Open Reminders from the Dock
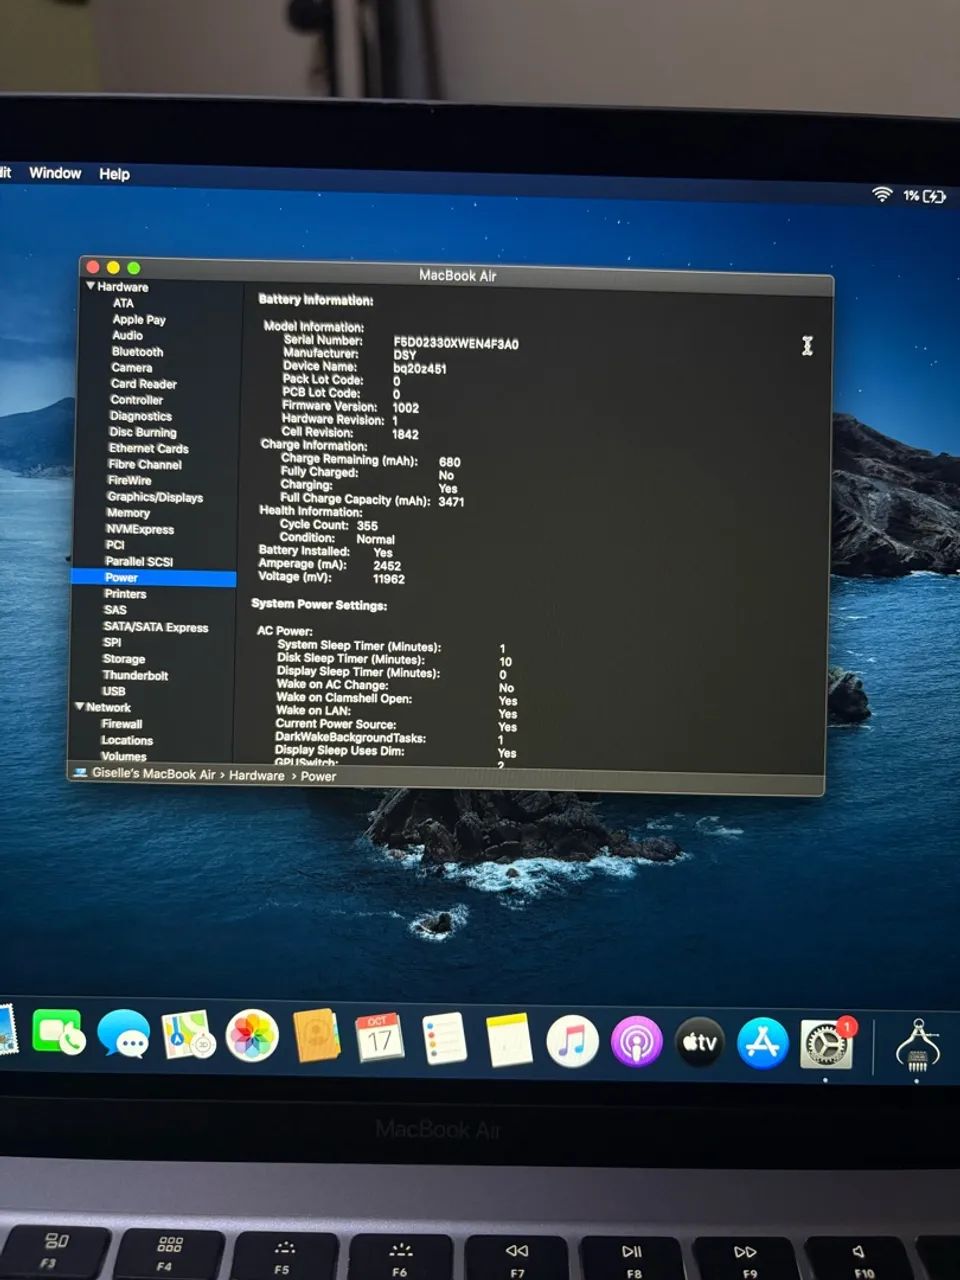 click(x=444, y=1039)
